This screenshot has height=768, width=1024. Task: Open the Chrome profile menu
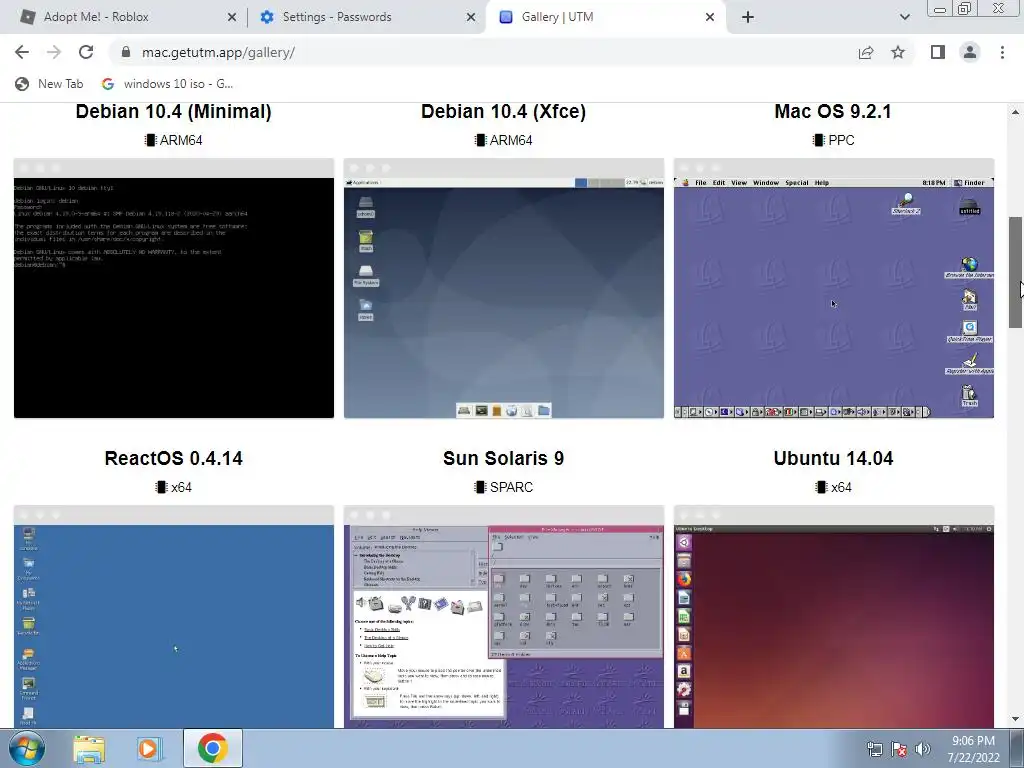(970, 52)
